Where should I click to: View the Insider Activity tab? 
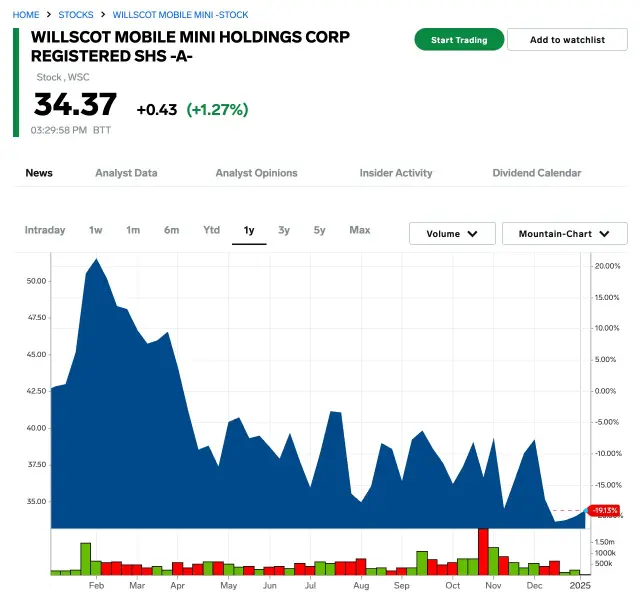[396, 173]
